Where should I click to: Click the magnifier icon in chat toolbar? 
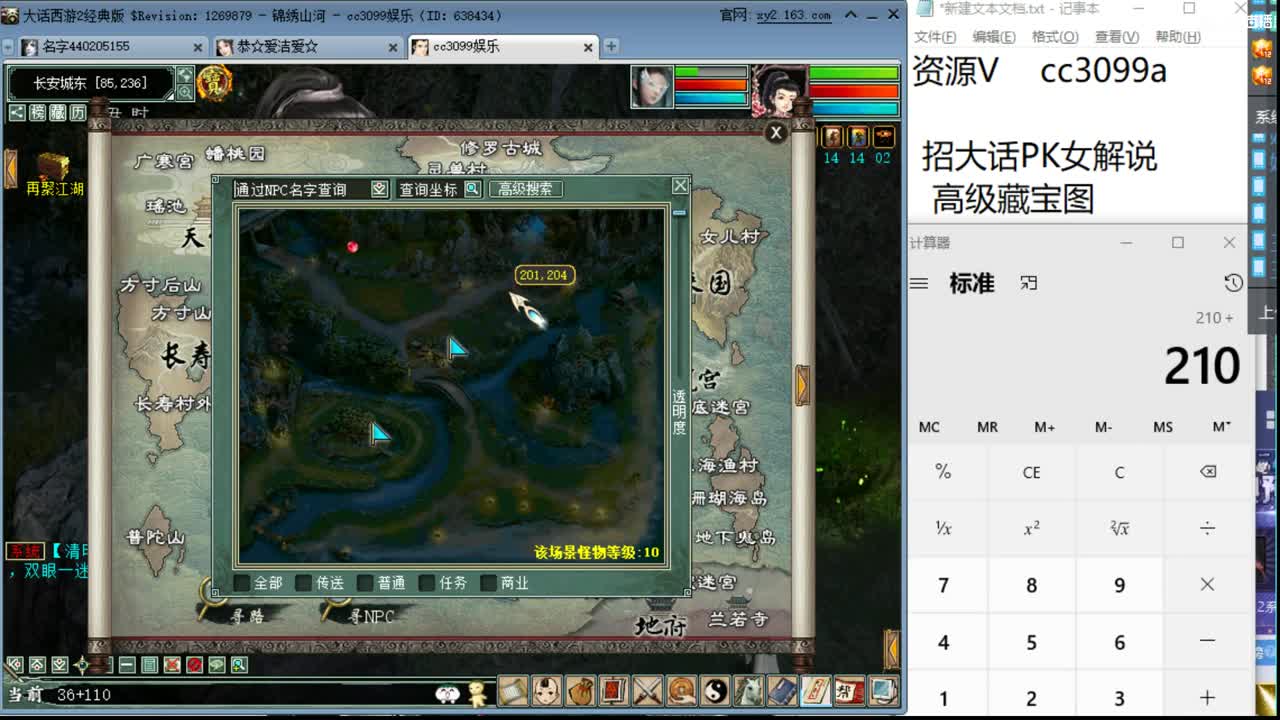coord(239,665)
